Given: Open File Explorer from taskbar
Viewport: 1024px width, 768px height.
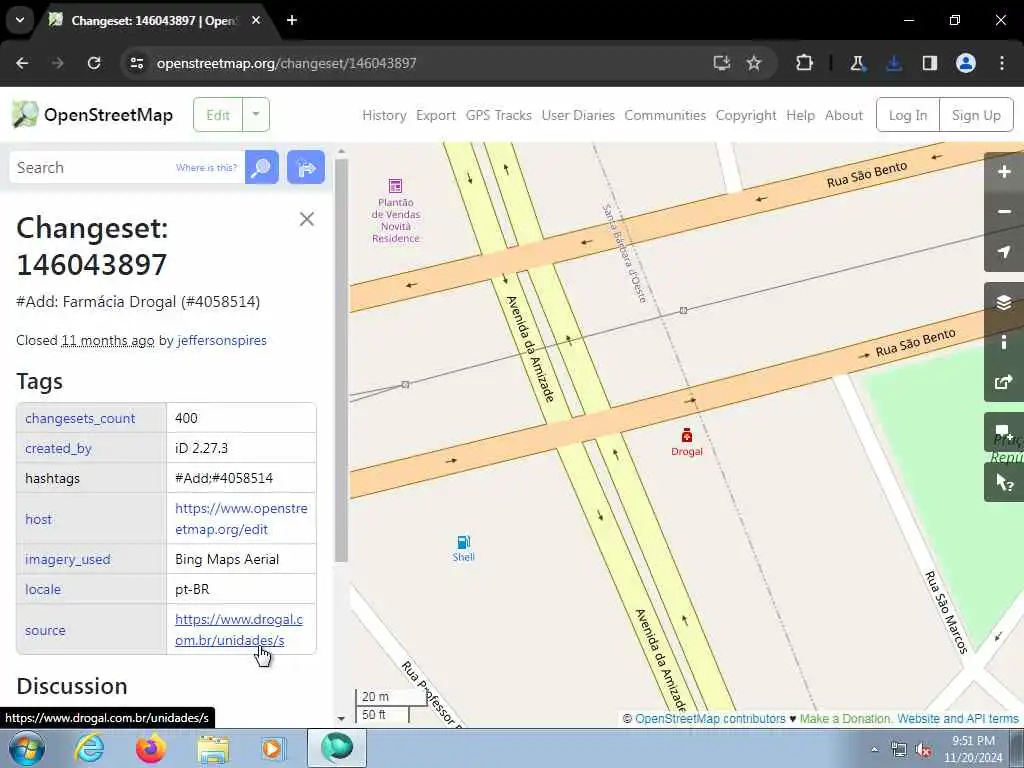Looking at the screenshot, I should pos(213,749).
